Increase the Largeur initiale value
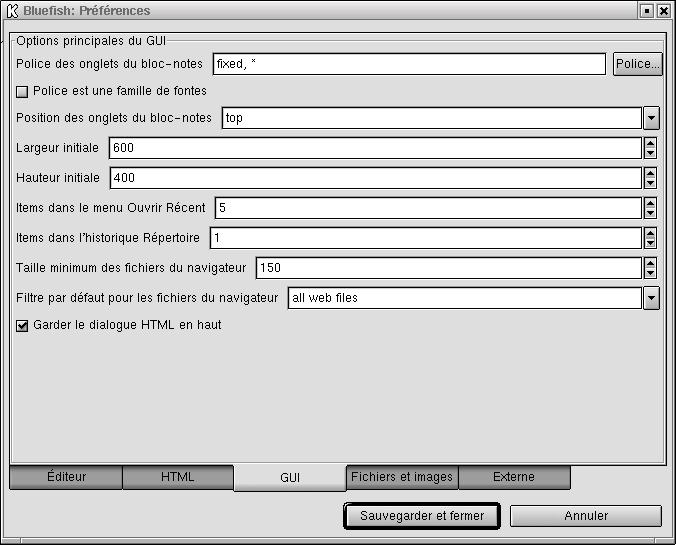Image resolution: width=676 pixels, height=545 pixels. [x=650, y=143]
